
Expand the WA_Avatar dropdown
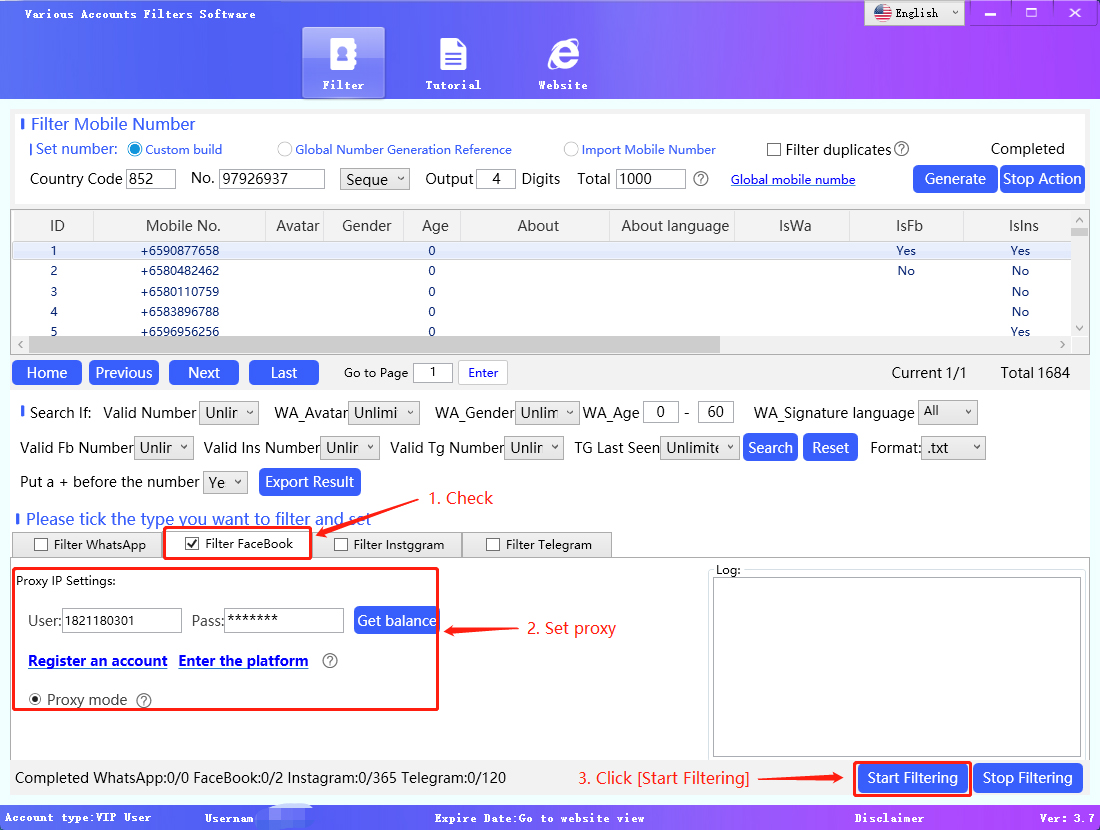[384, 413]
